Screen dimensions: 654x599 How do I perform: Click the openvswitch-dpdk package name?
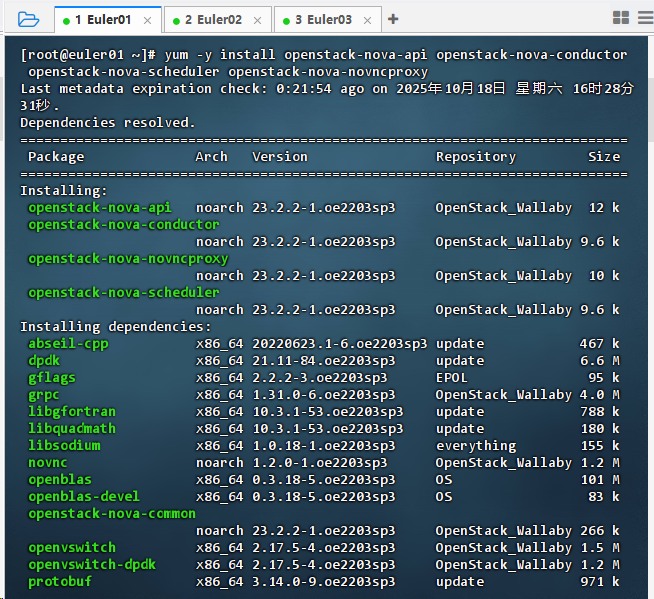pos(92,565)
